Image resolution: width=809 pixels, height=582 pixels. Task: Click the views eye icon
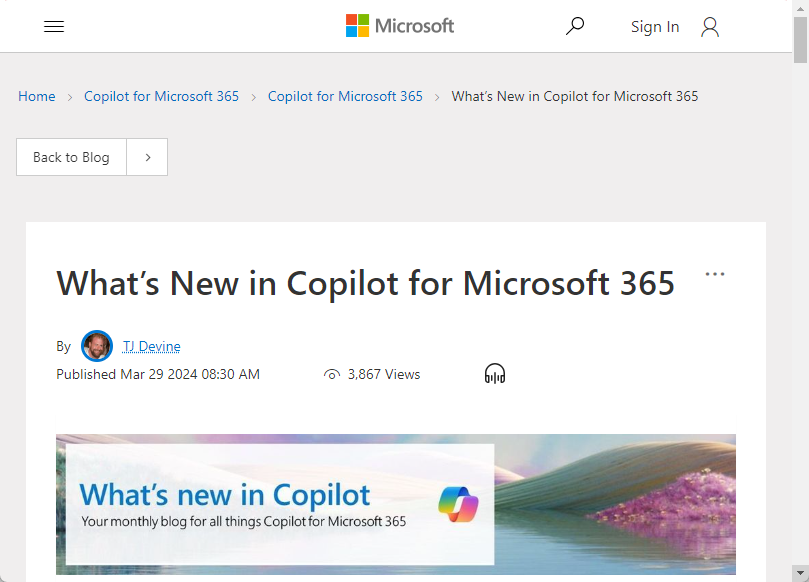click(x=331, y=374)
